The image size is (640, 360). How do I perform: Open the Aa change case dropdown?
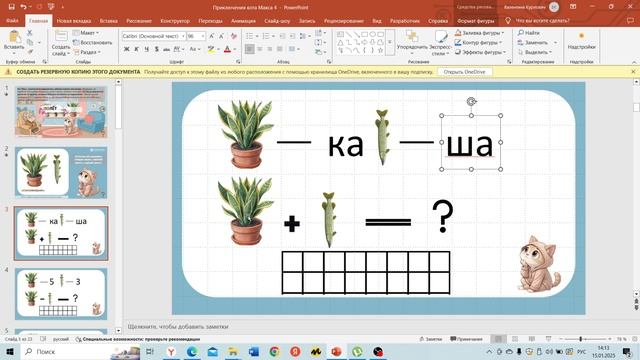tap(194, 49)
